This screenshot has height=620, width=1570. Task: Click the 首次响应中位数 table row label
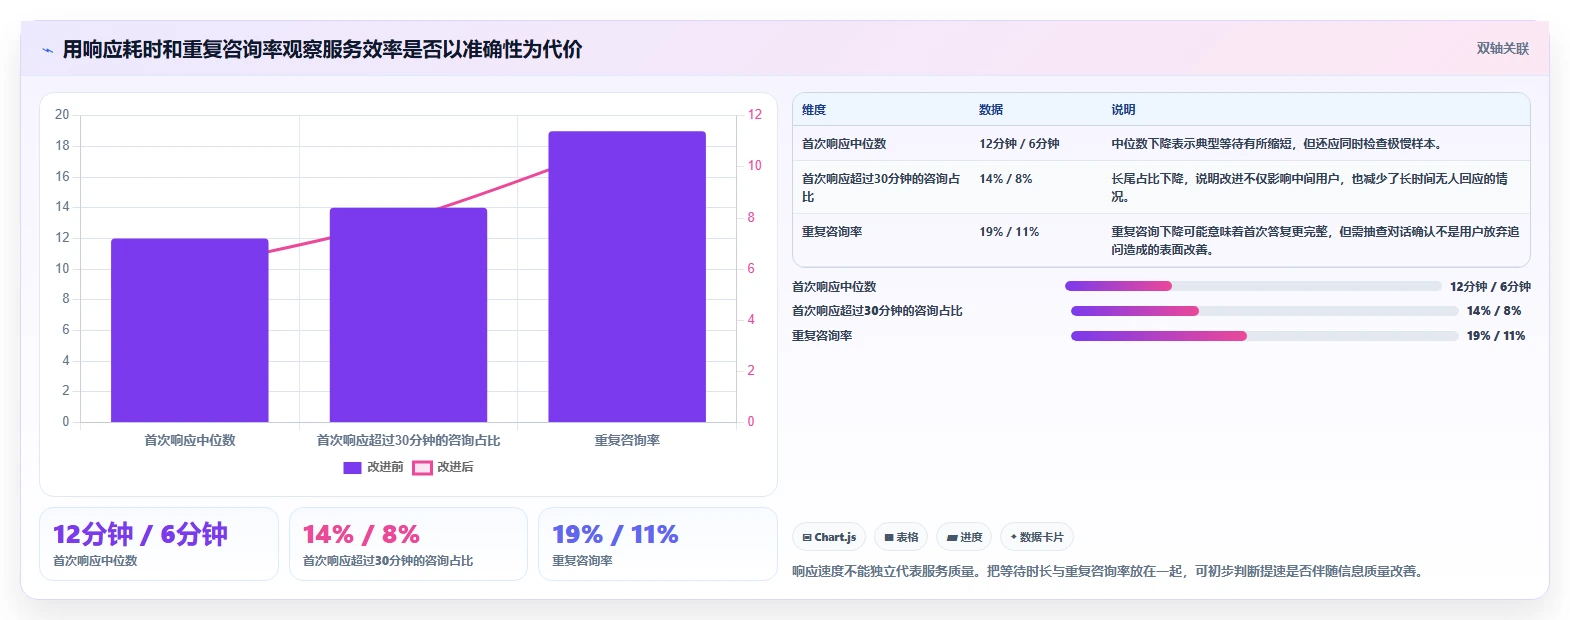(844, 144)
